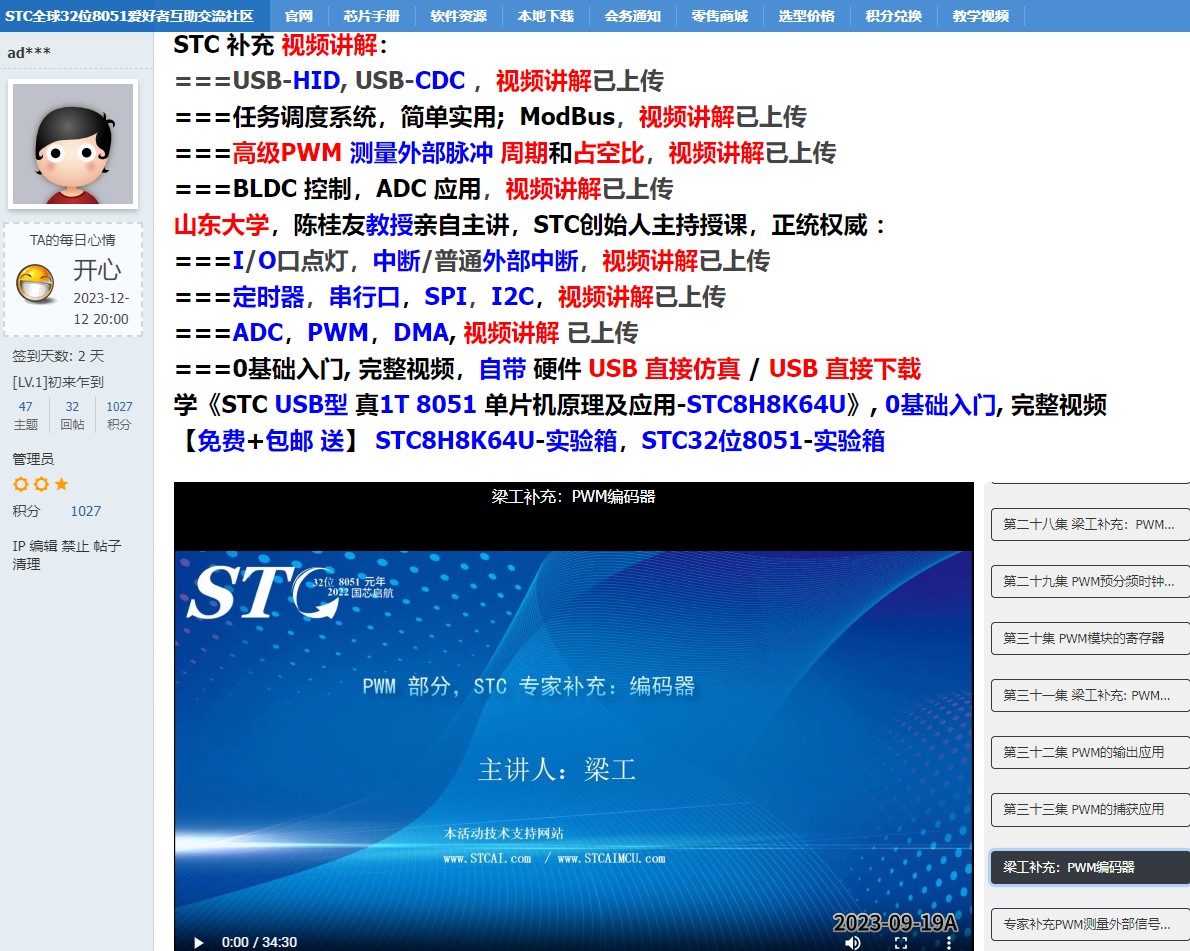Play the PWM编码器 video
Screen dimensions: 1190x951
coord(199,942)
